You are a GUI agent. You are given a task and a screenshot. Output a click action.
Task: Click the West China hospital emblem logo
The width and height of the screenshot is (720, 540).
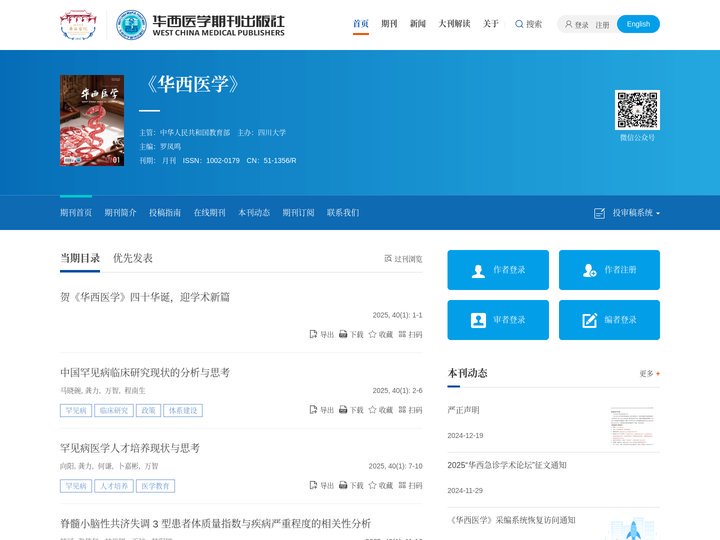[78, 25]
